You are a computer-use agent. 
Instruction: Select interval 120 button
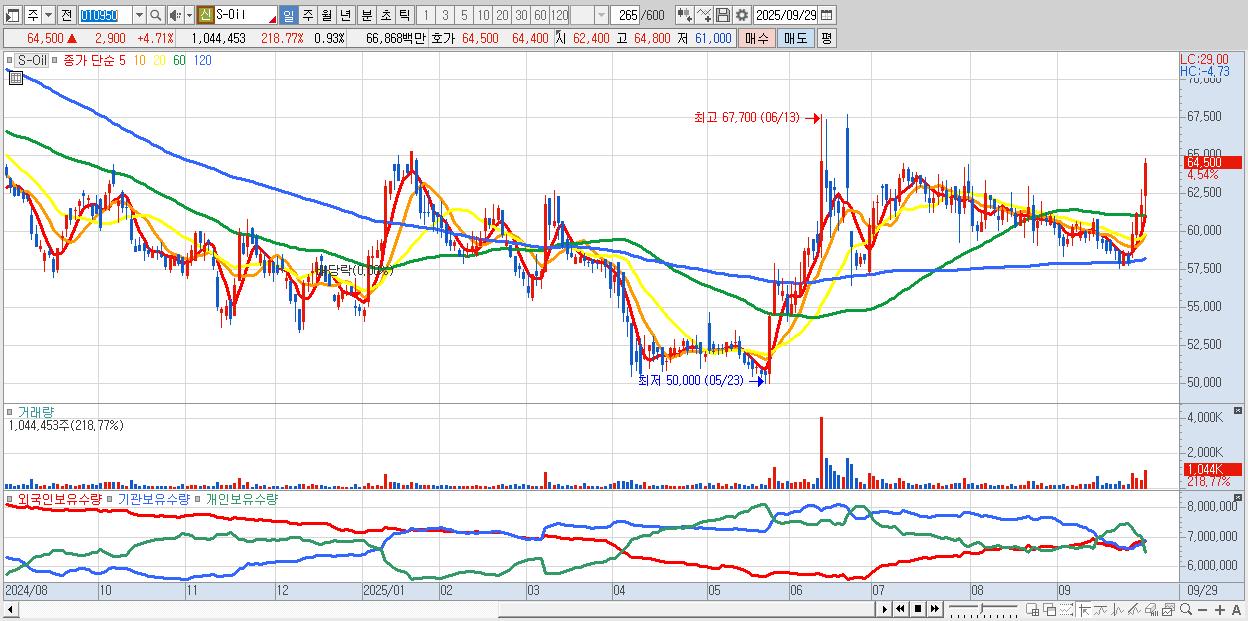coord(560,15)
